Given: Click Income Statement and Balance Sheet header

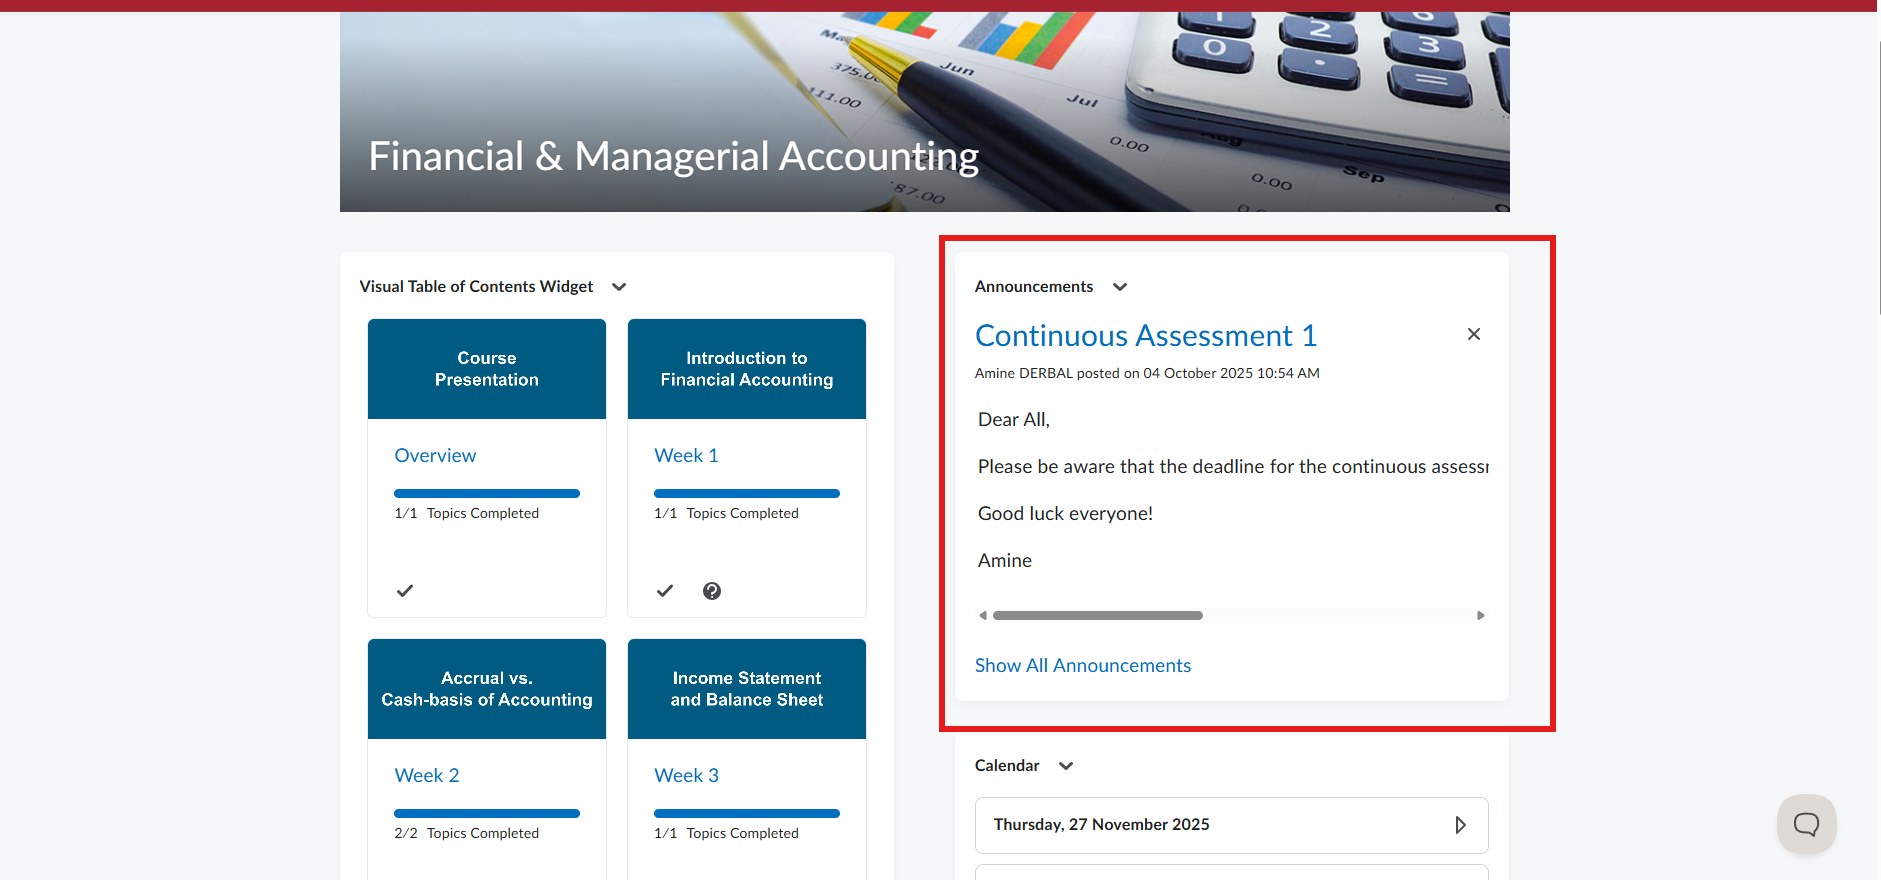Looking at the screenshot, I should 747,689.
